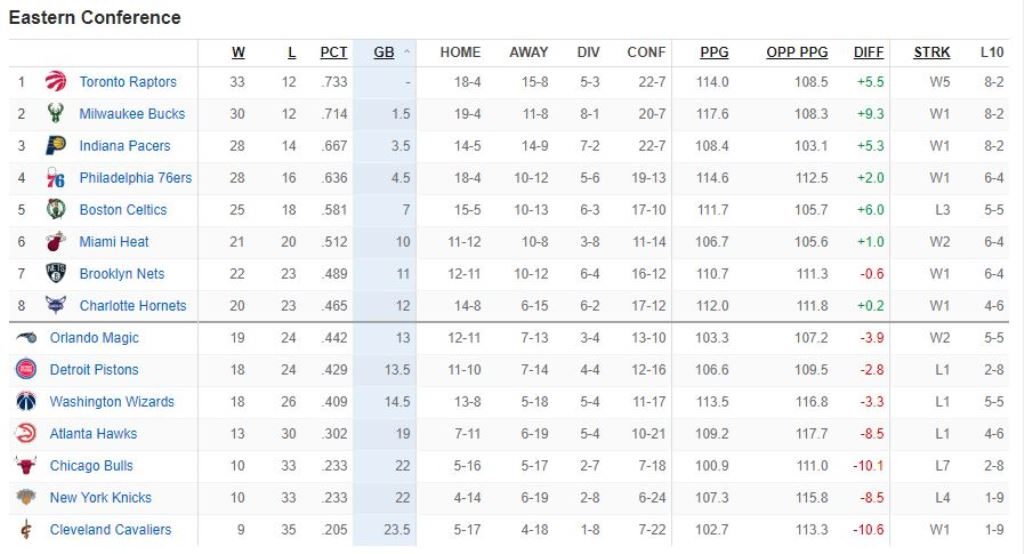Sort by DIFF column header
This screenshot has width=1024, height=554.
(x=869, y=52)
